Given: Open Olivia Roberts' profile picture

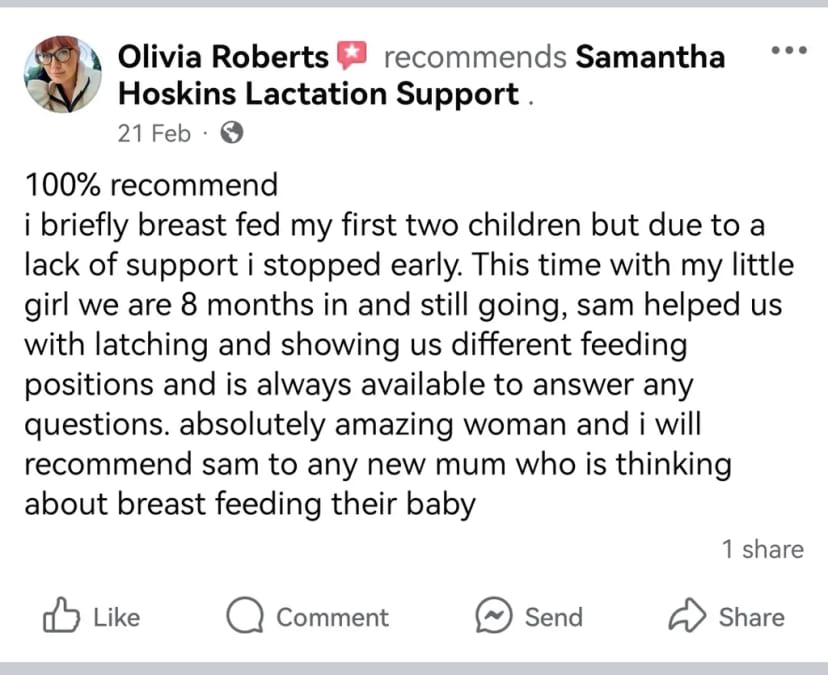Looking at the screenshot, I should (x=63, y=74).
